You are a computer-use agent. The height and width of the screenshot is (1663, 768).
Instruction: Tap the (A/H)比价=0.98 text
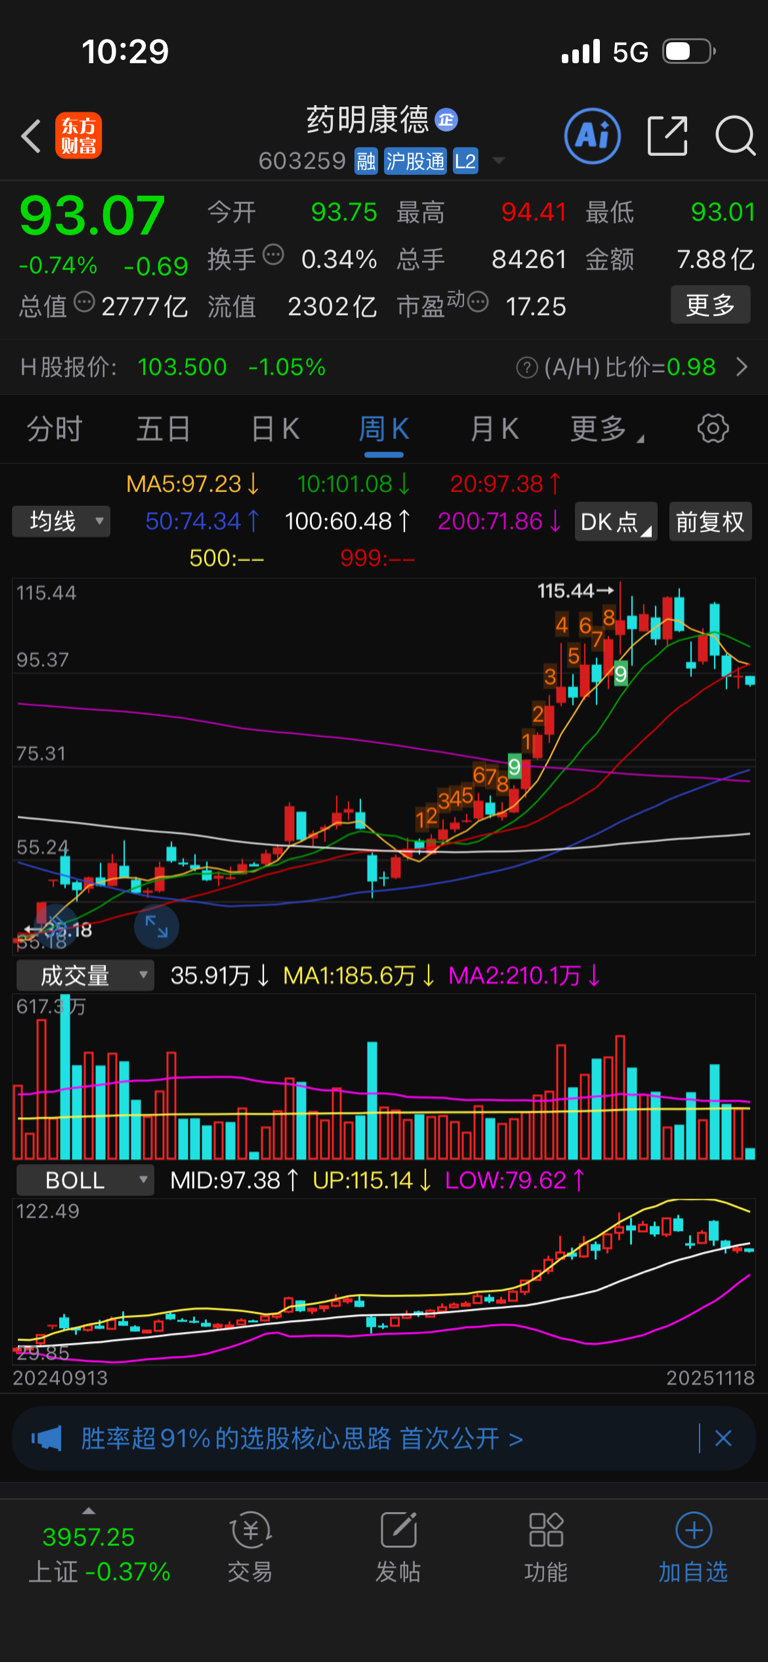[x=630, y=367]
